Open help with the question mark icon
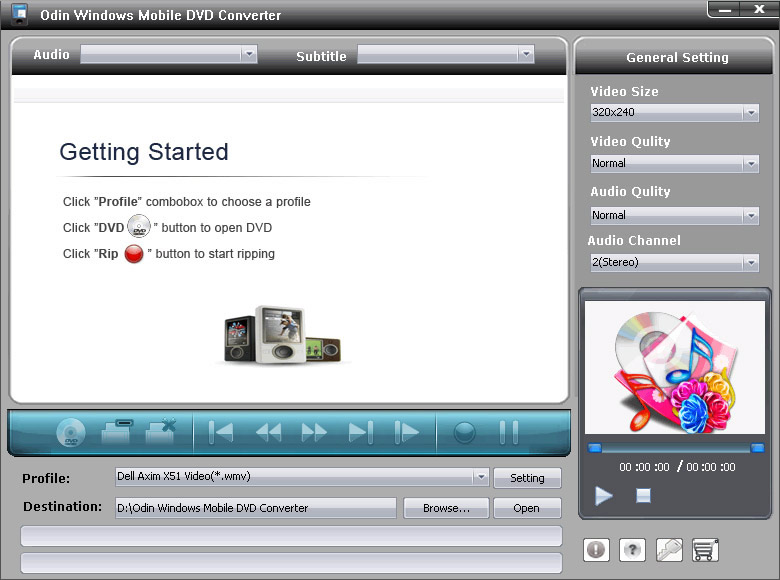 632,550
